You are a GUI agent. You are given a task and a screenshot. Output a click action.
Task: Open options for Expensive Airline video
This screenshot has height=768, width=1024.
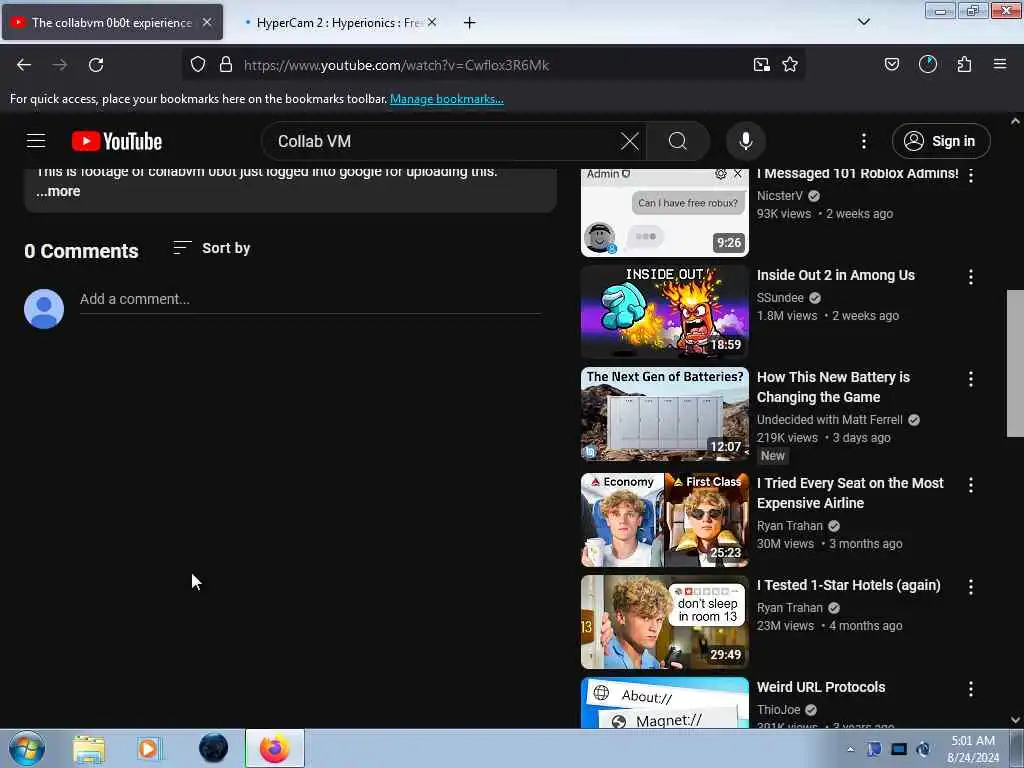[x=970, y=485]
